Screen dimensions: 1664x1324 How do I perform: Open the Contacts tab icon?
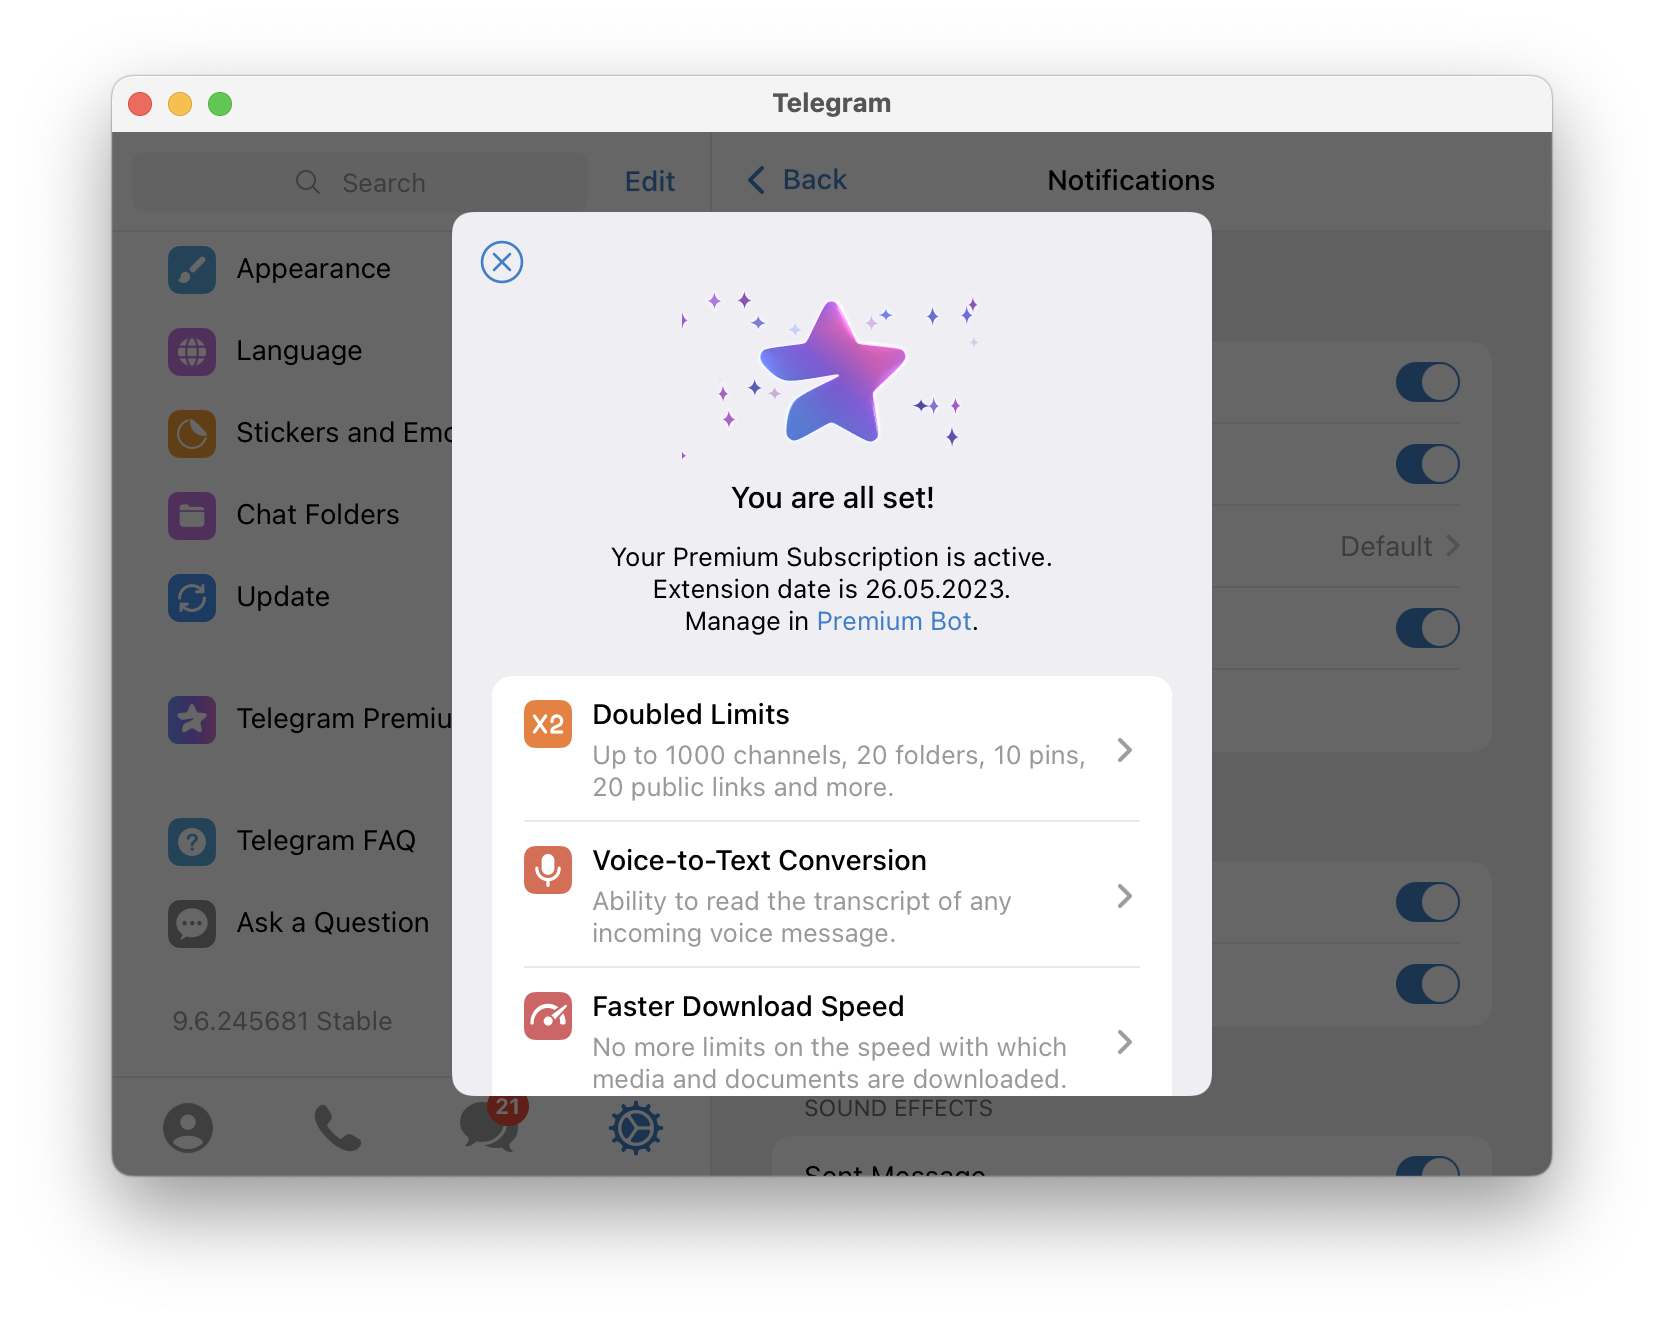point(188,1128)
